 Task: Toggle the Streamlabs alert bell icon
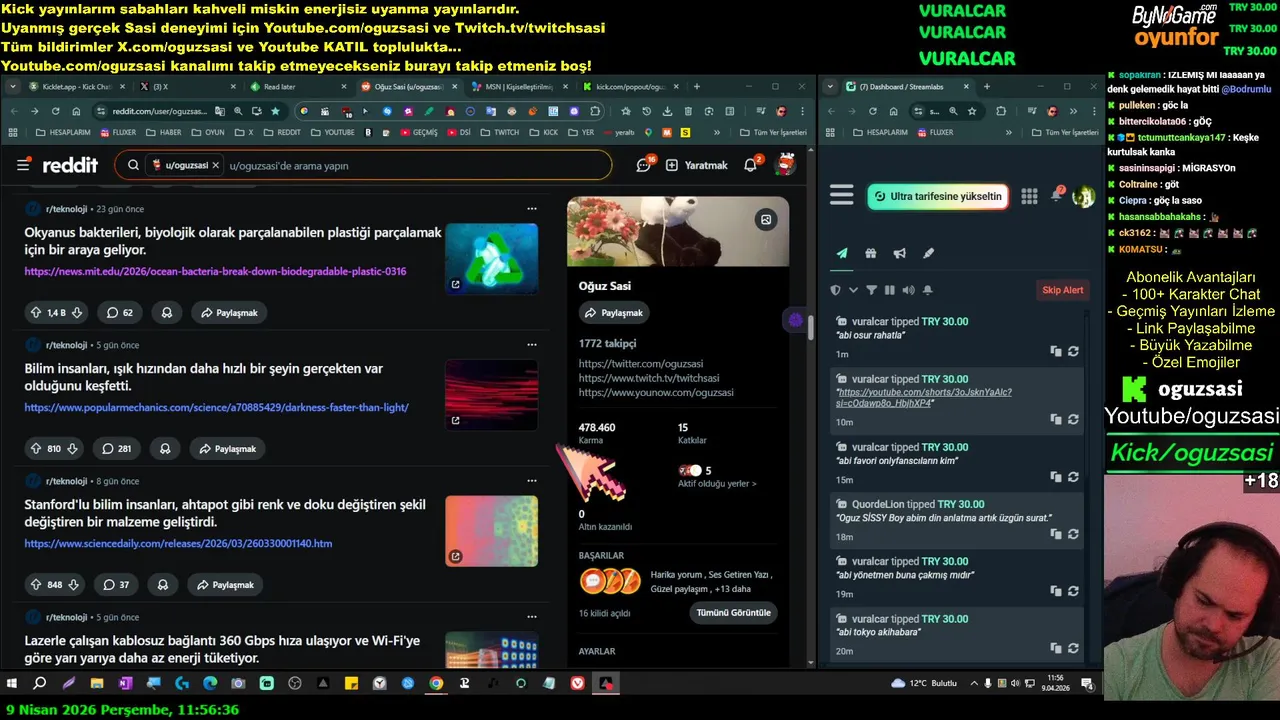(x=928, y=290)
